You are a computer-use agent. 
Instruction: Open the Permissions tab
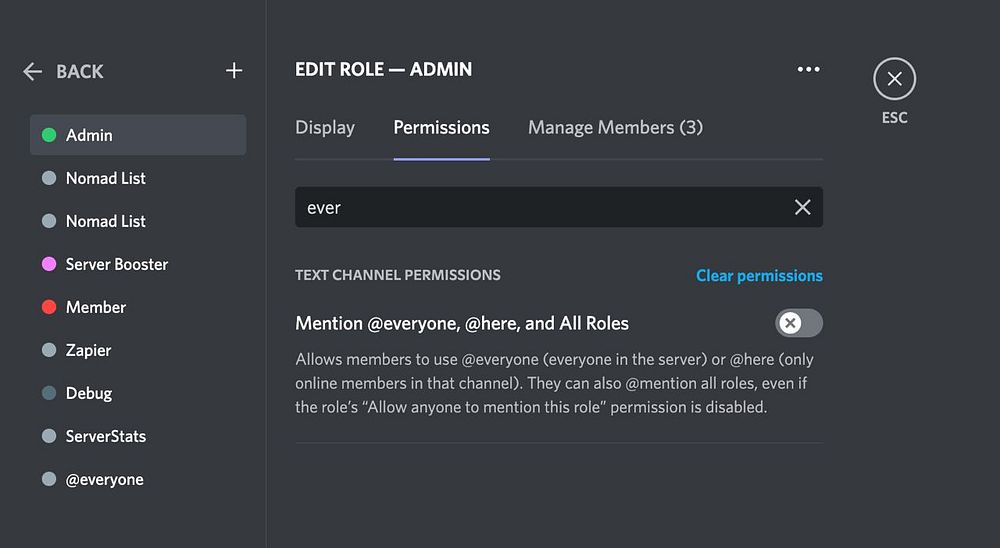441,128
